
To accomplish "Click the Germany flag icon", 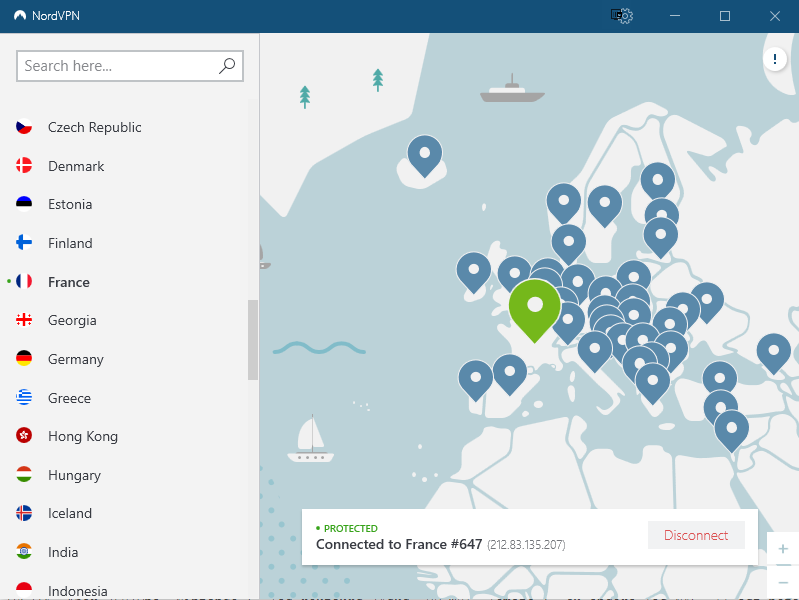I will point(24,358).
